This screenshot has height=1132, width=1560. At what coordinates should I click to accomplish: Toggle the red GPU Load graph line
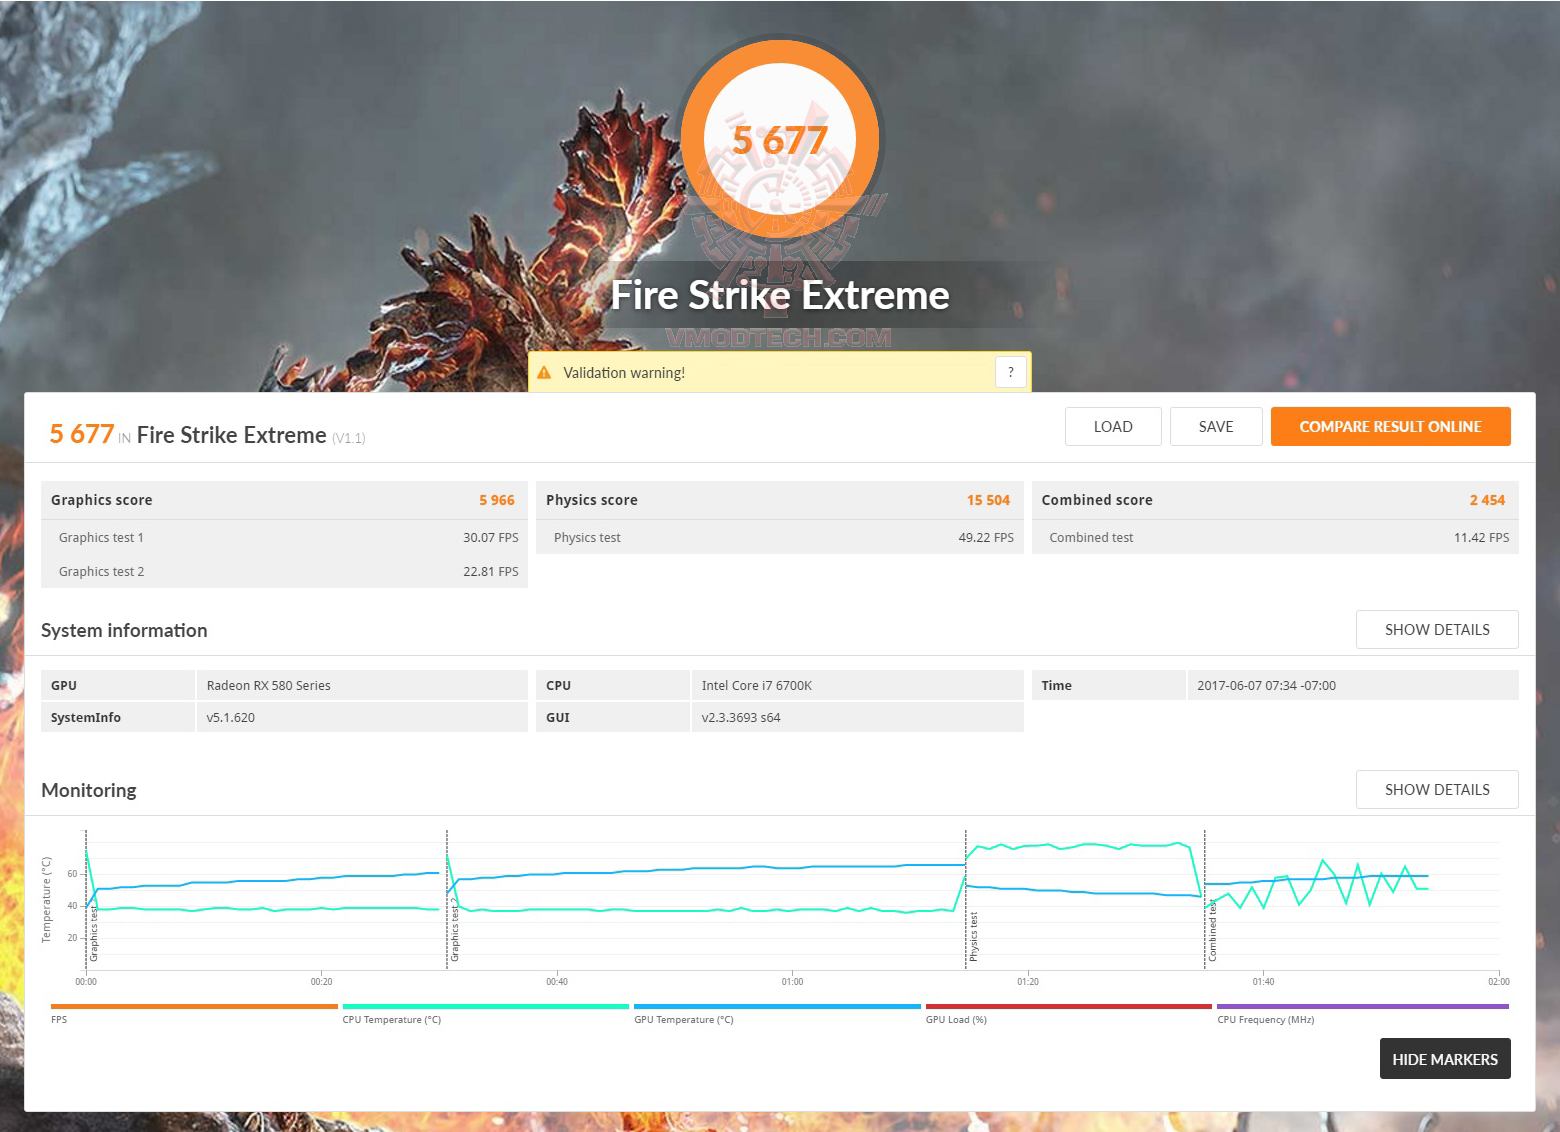pos(1068,1006)
